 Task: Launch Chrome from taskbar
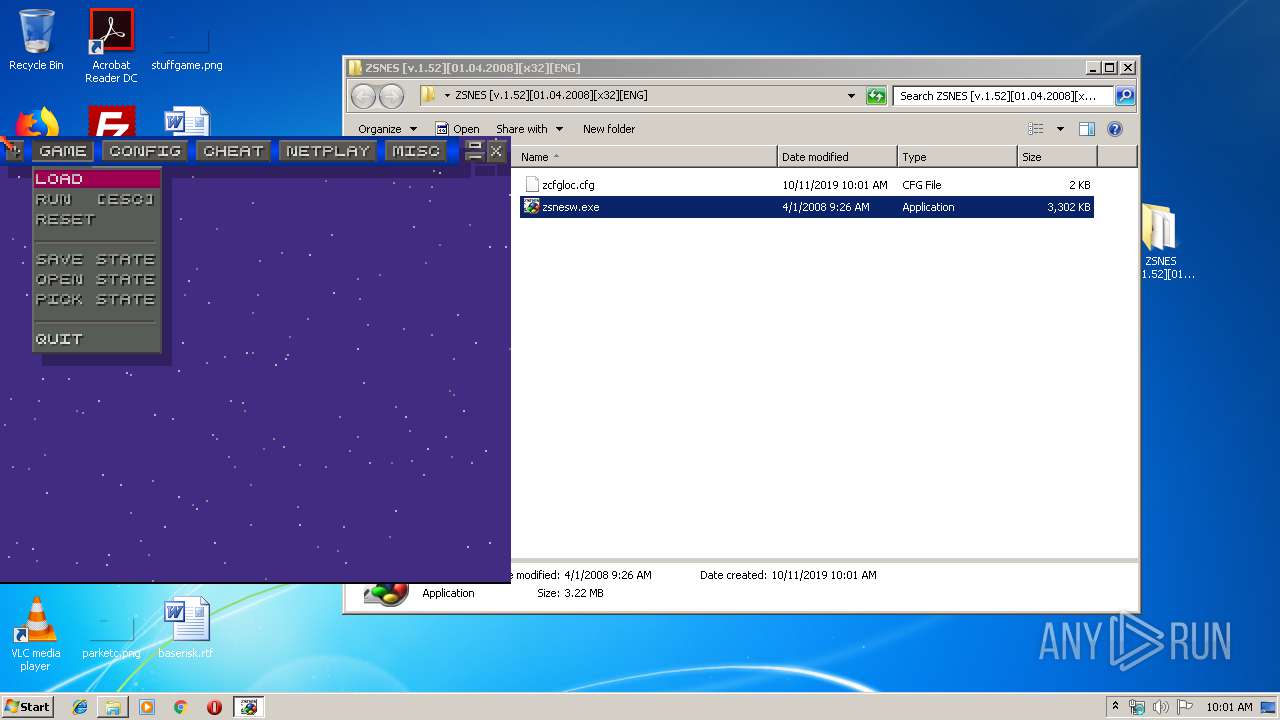pyautogui.click(x=180, y=707)
